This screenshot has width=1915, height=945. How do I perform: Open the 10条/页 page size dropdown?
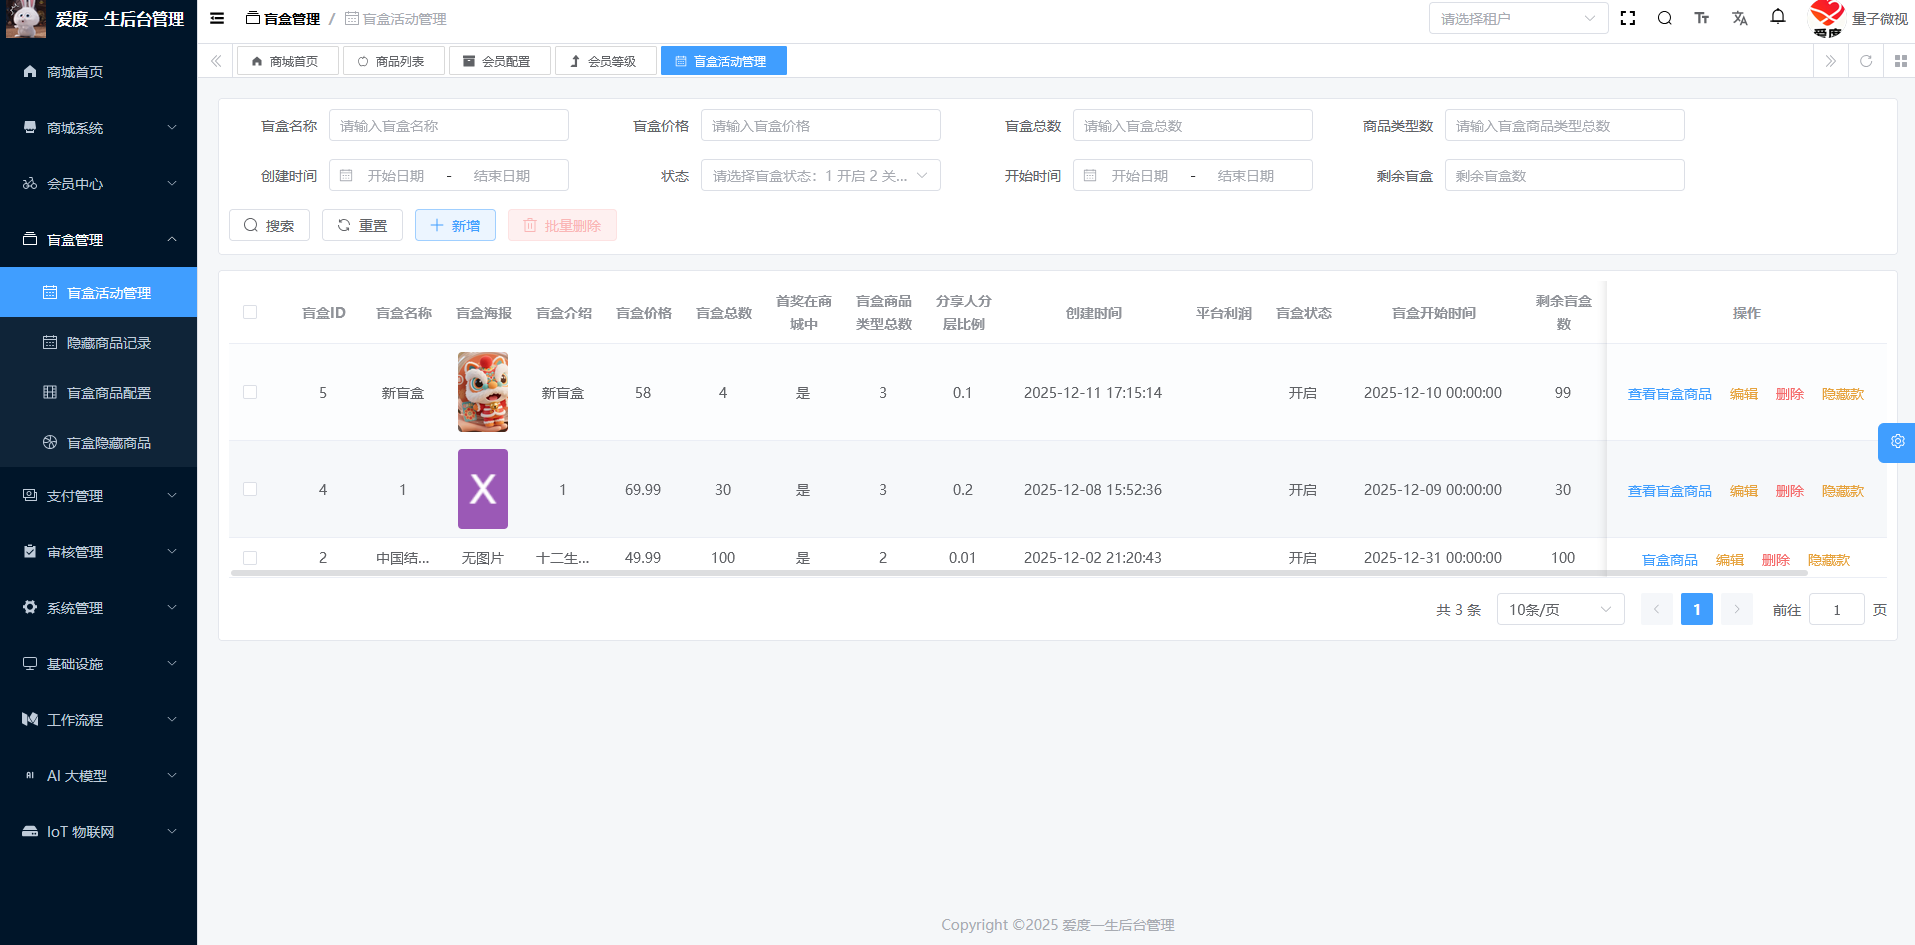coord(1559,609)
